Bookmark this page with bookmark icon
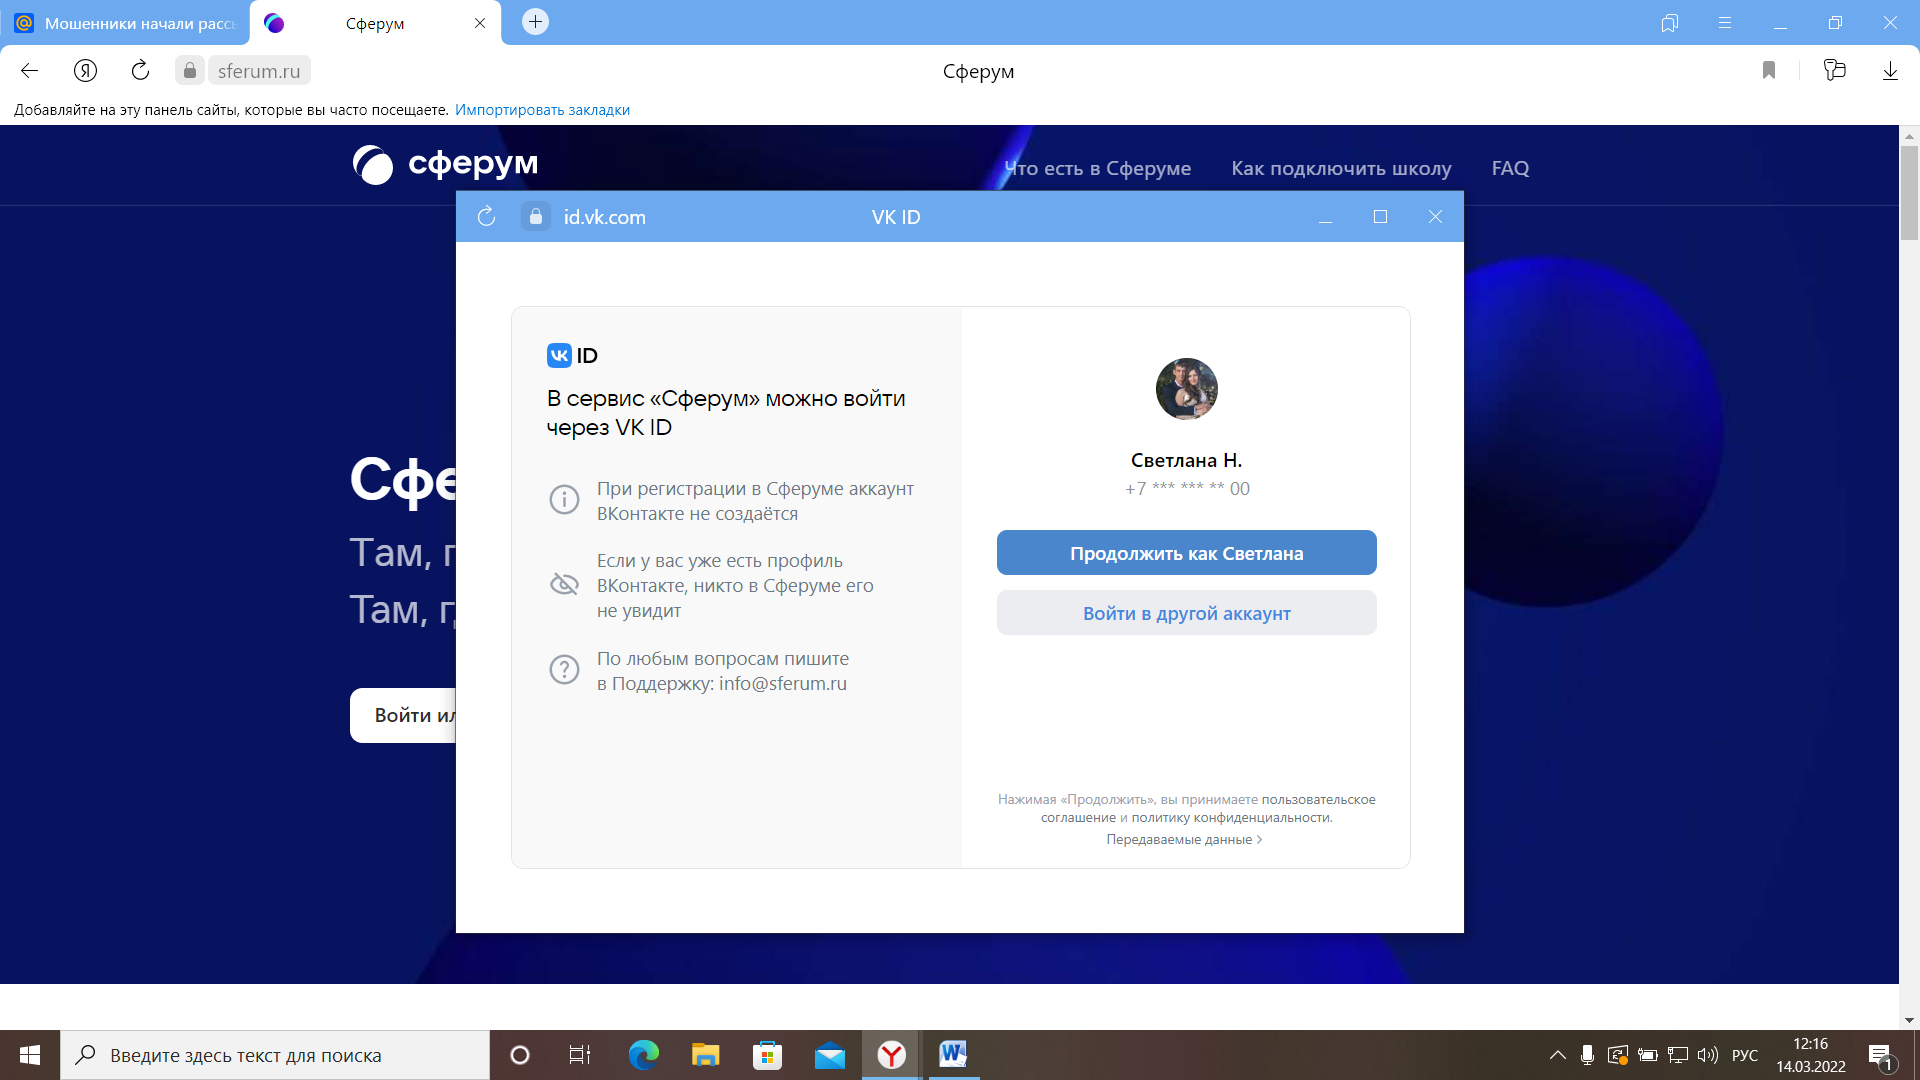Viewport: 1920px width, 1080px height. [1769, 70]
